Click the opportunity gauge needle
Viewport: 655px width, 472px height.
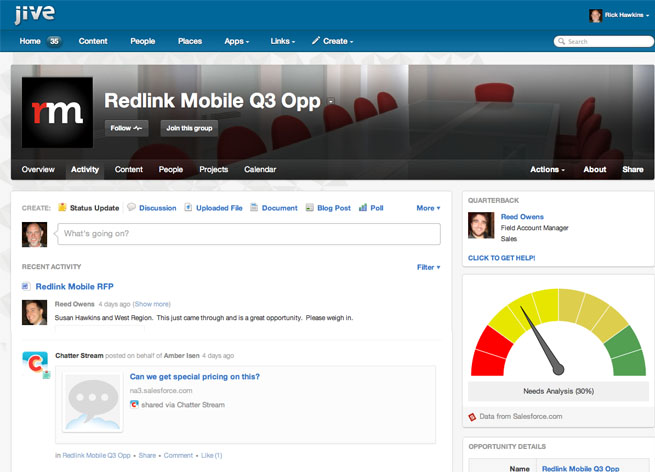(542, 340)
